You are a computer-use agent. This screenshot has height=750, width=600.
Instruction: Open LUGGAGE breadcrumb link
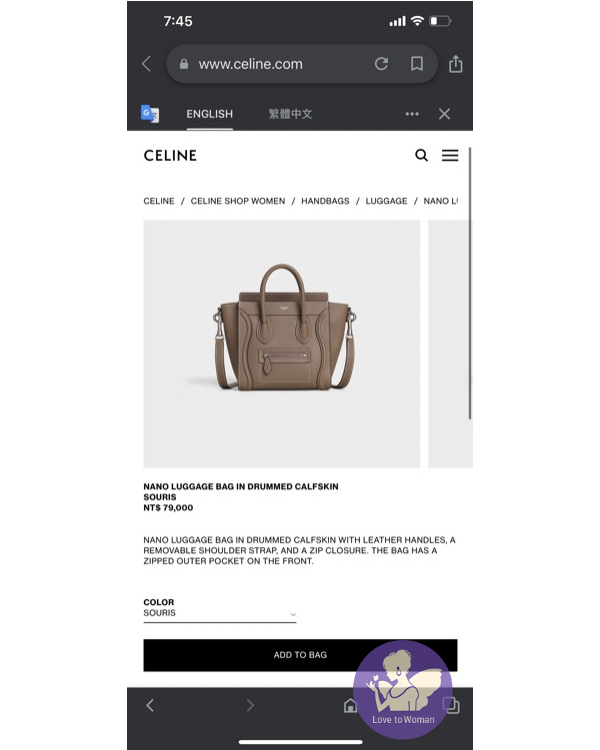tap(386, 201)
